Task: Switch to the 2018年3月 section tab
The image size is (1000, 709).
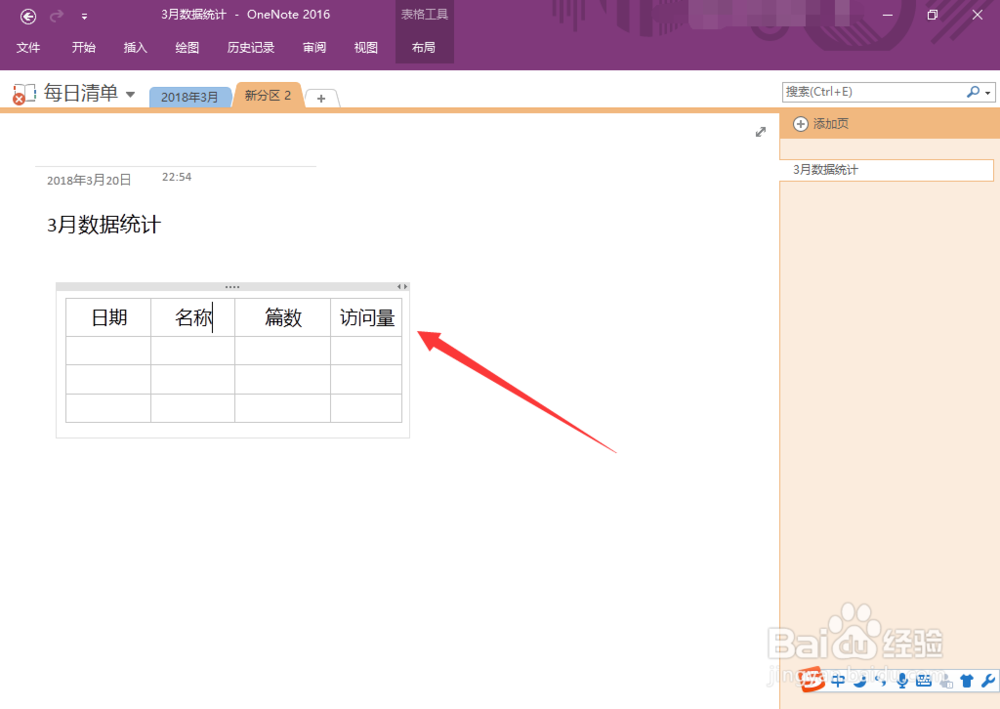Action: (190, 97)
